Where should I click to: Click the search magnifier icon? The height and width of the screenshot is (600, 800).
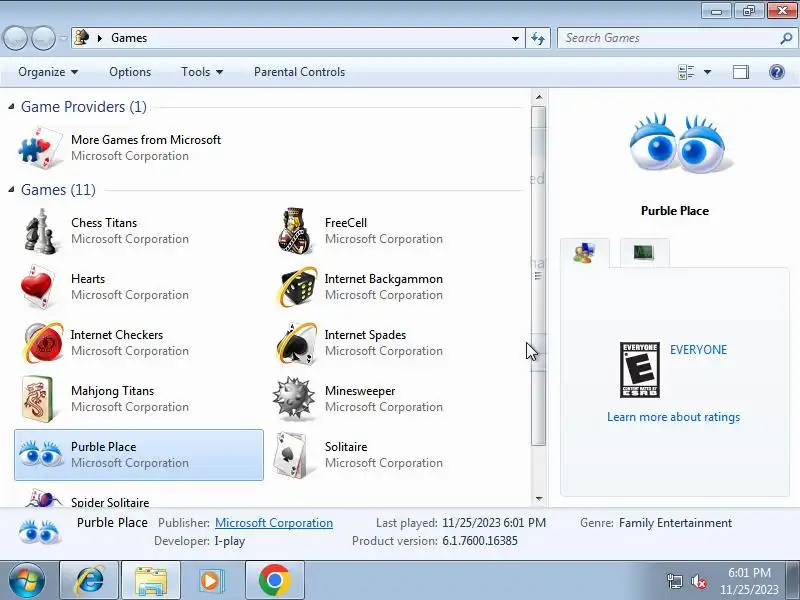[786, 38]
